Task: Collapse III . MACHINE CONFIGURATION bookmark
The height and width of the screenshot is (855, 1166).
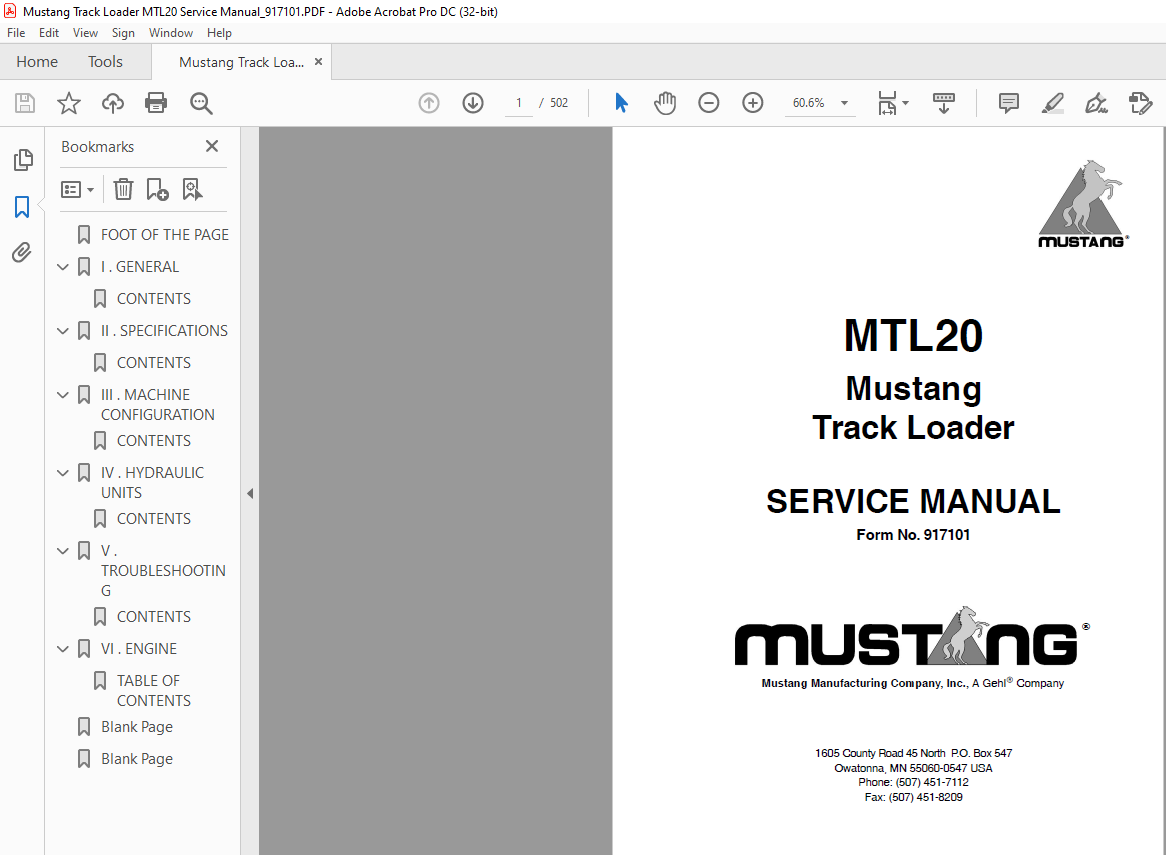Action: click(63, 394)
